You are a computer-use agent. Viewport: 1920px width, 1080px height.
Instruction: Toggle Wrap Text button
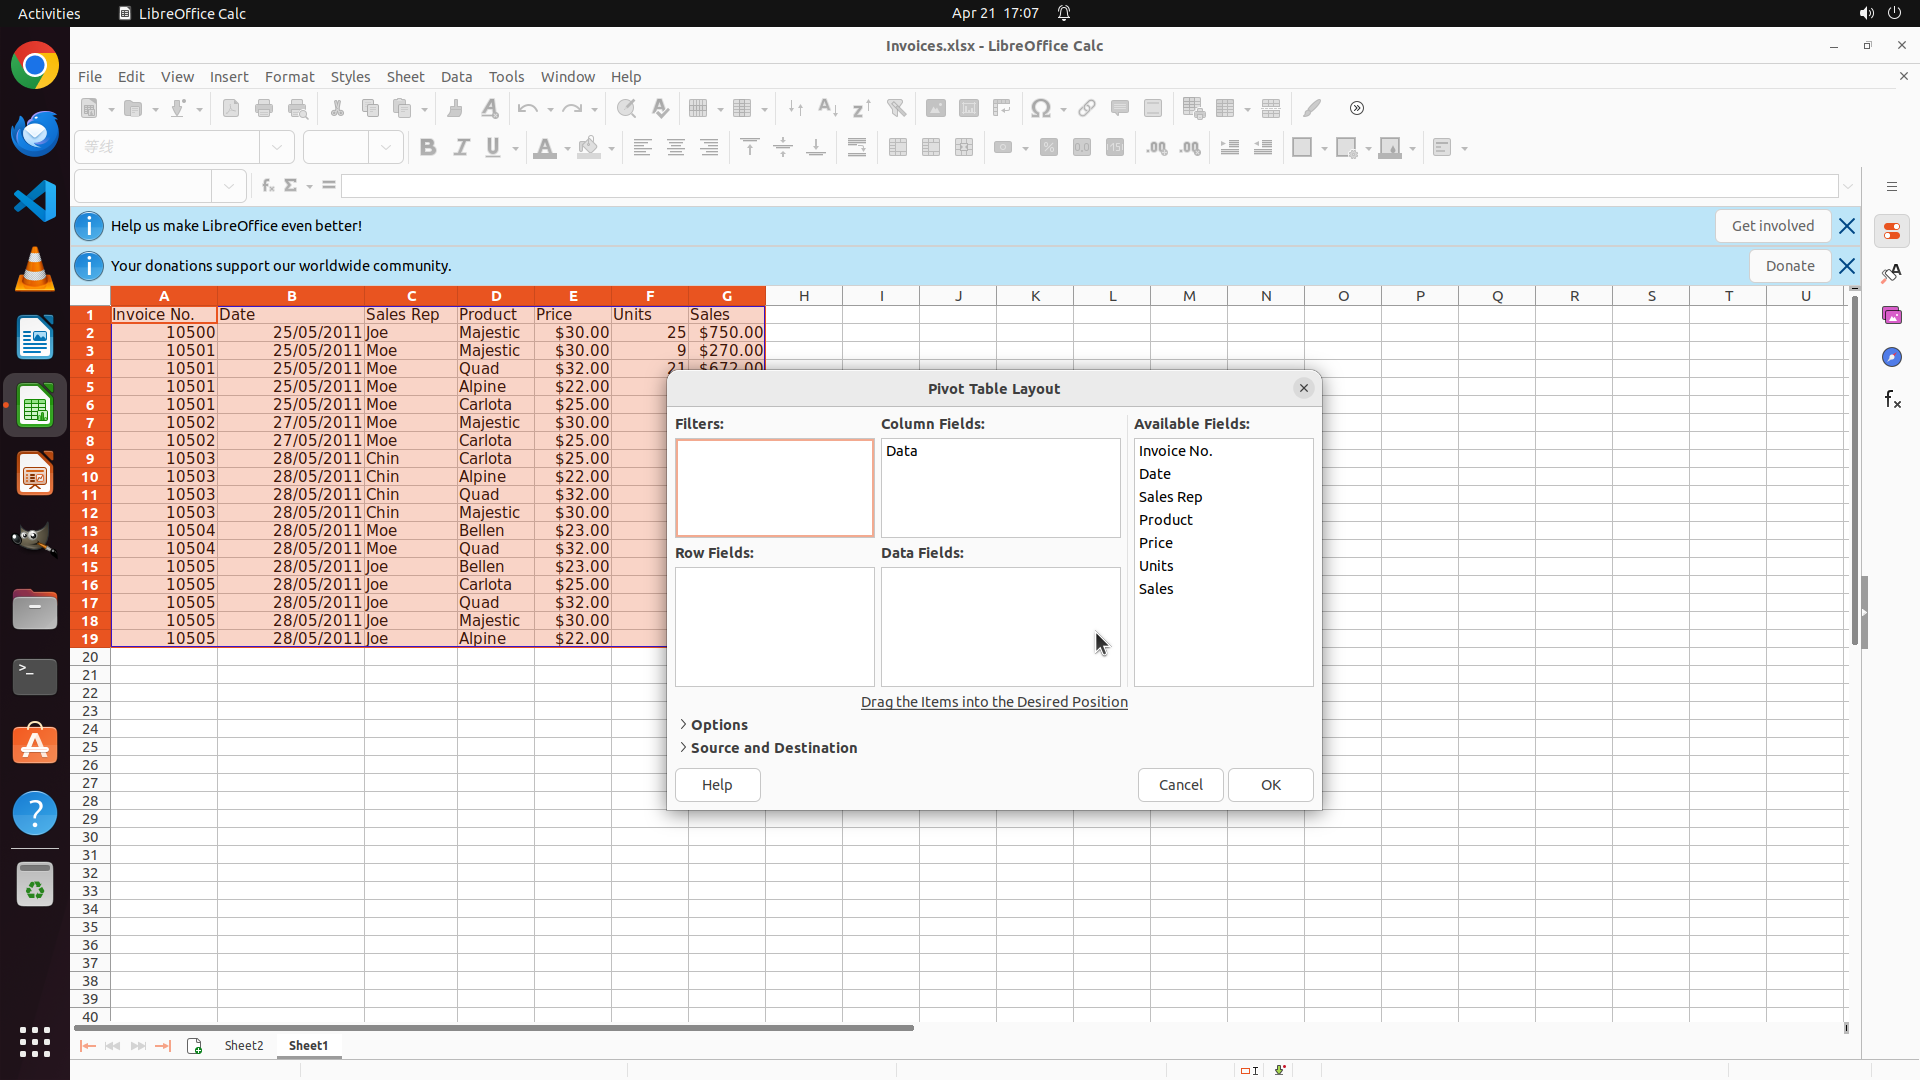tap(857, 148)
